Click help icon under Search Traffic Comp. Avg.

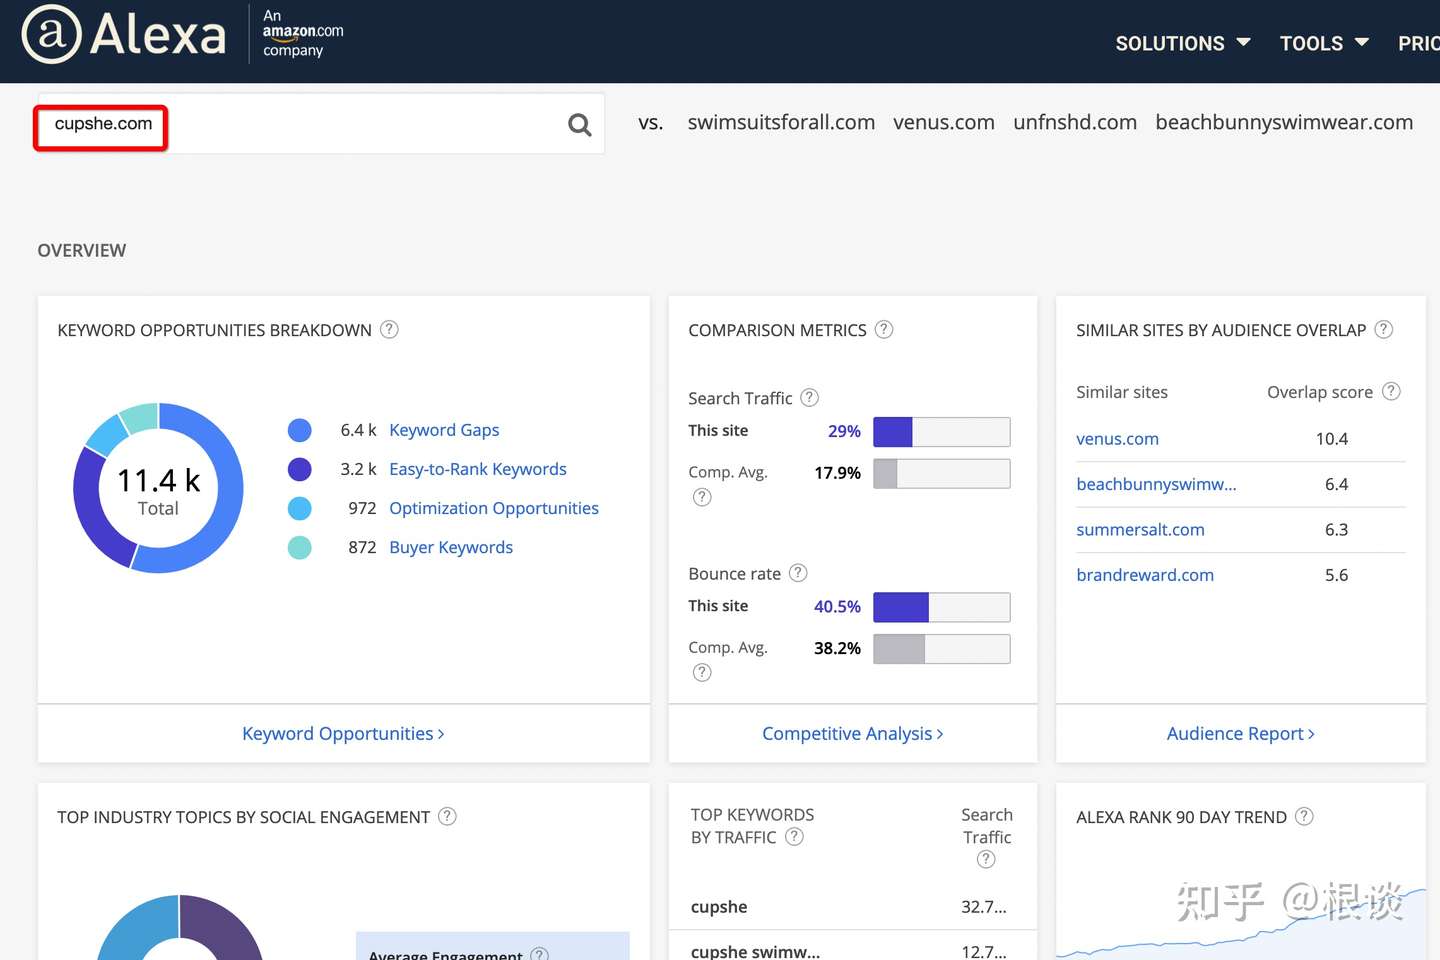point(702,497)
